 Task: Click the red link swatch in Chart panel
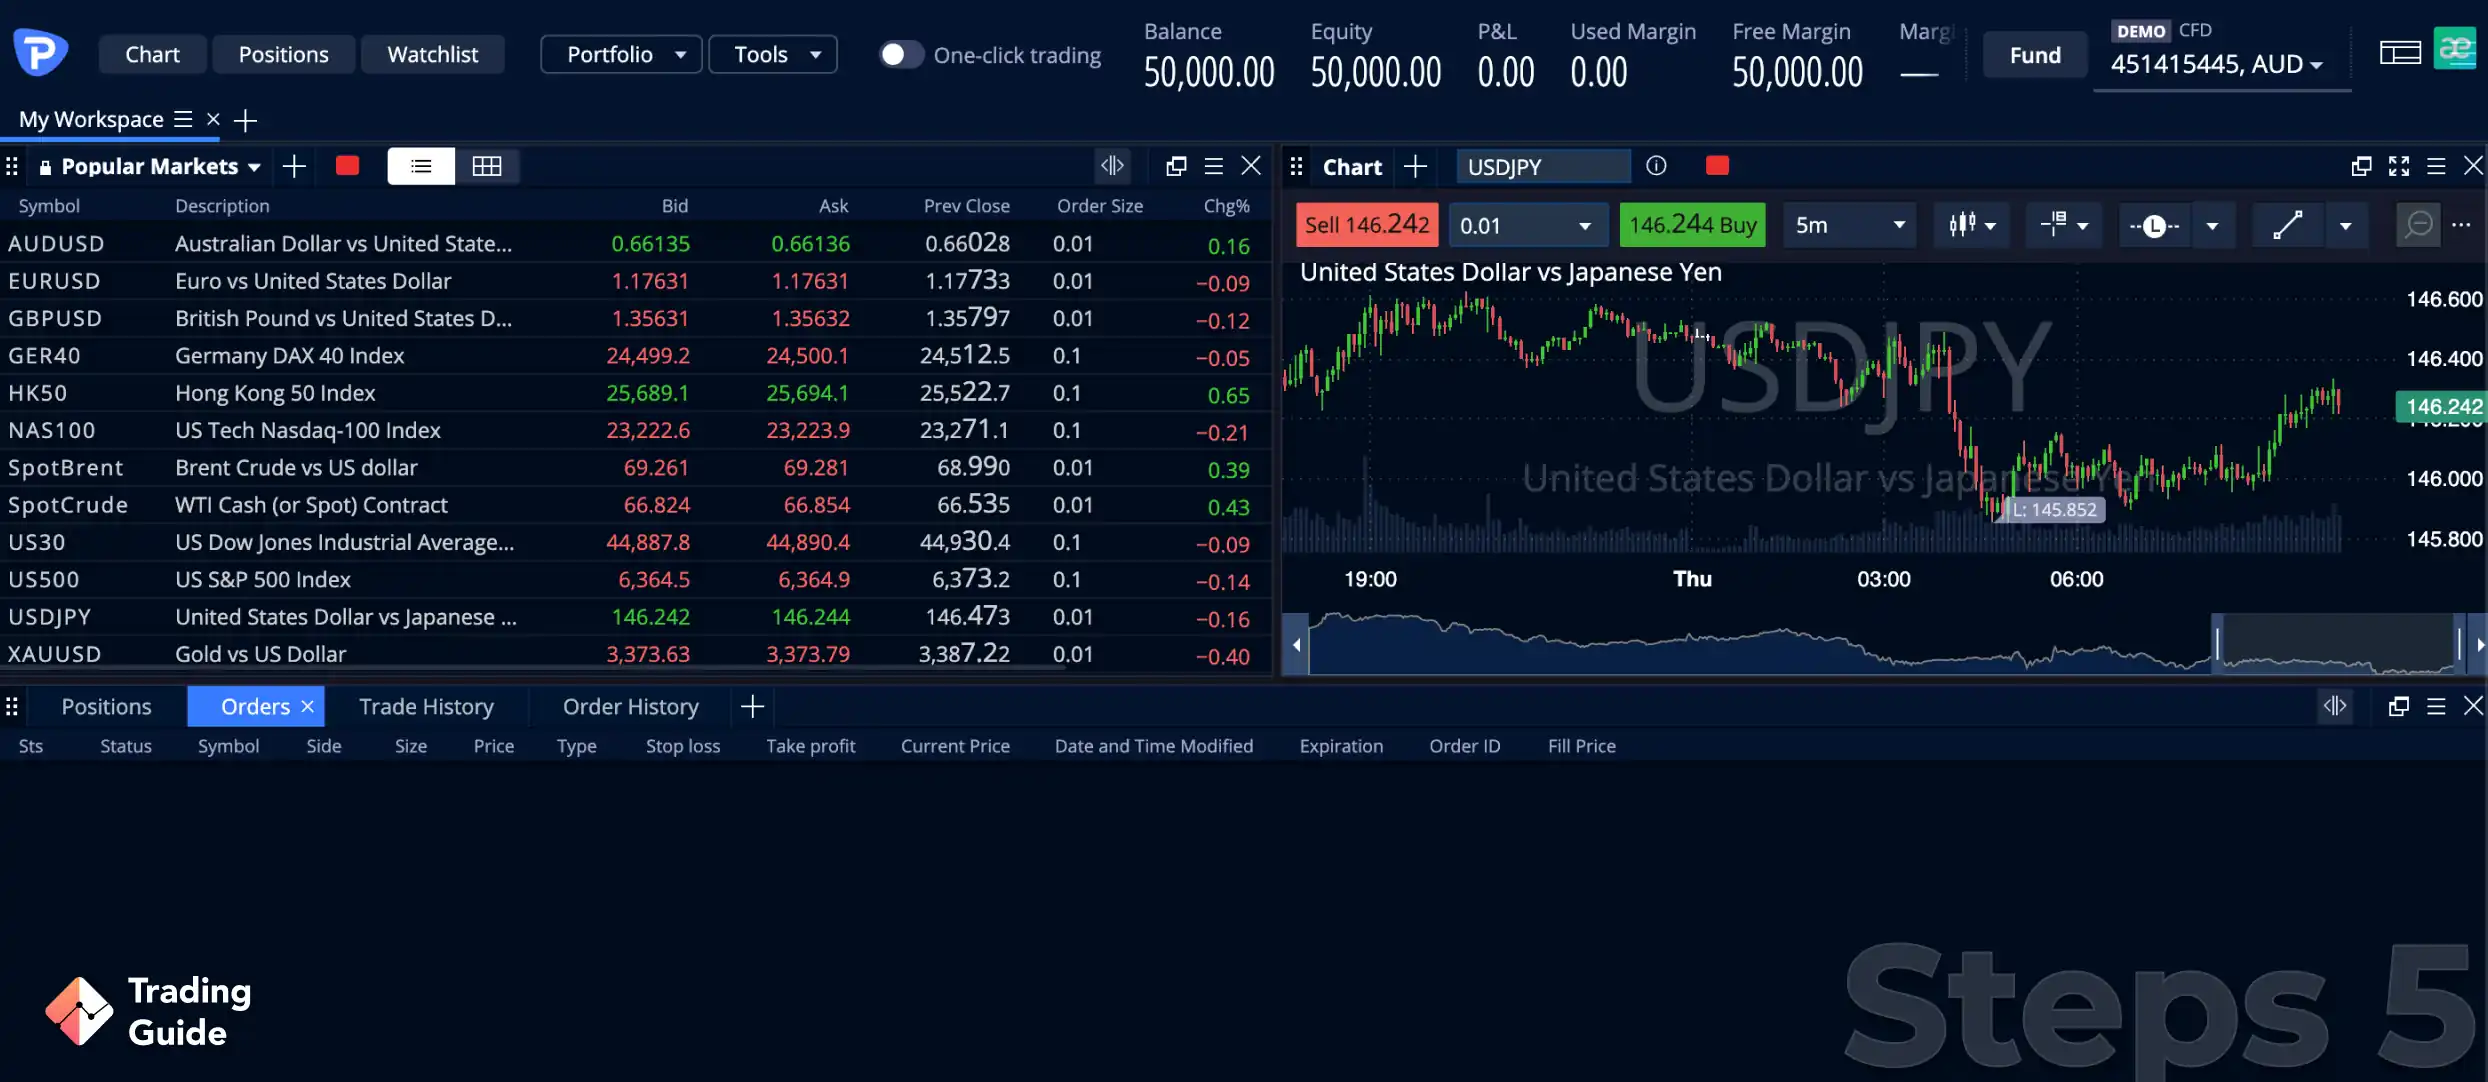click(1717, 166)
